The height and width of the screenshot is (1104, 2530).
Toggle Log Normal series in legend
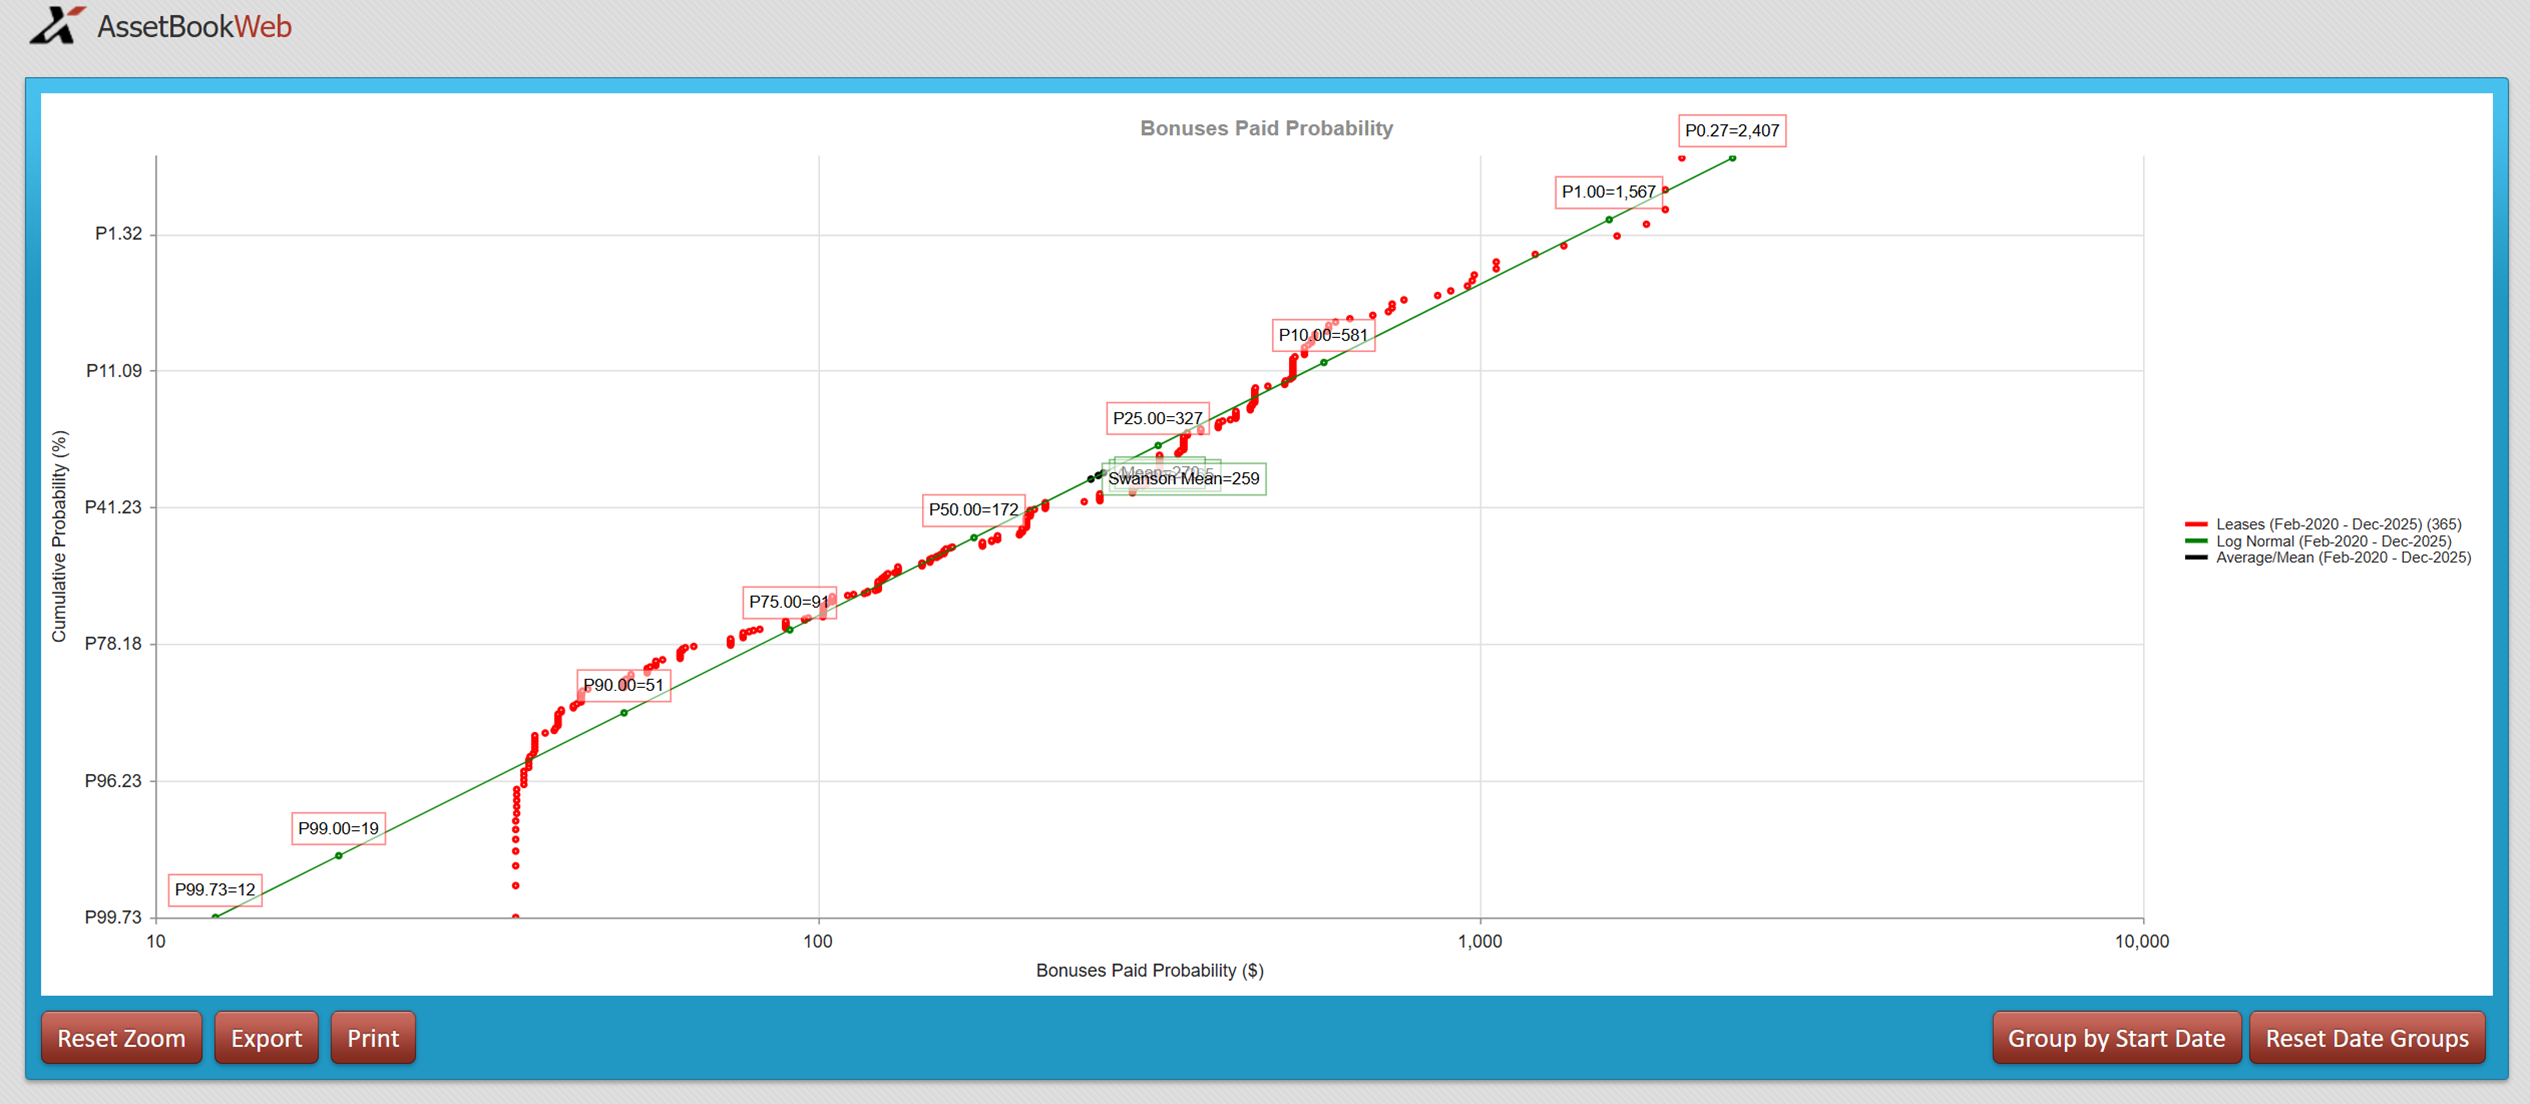coord(2332,541)
